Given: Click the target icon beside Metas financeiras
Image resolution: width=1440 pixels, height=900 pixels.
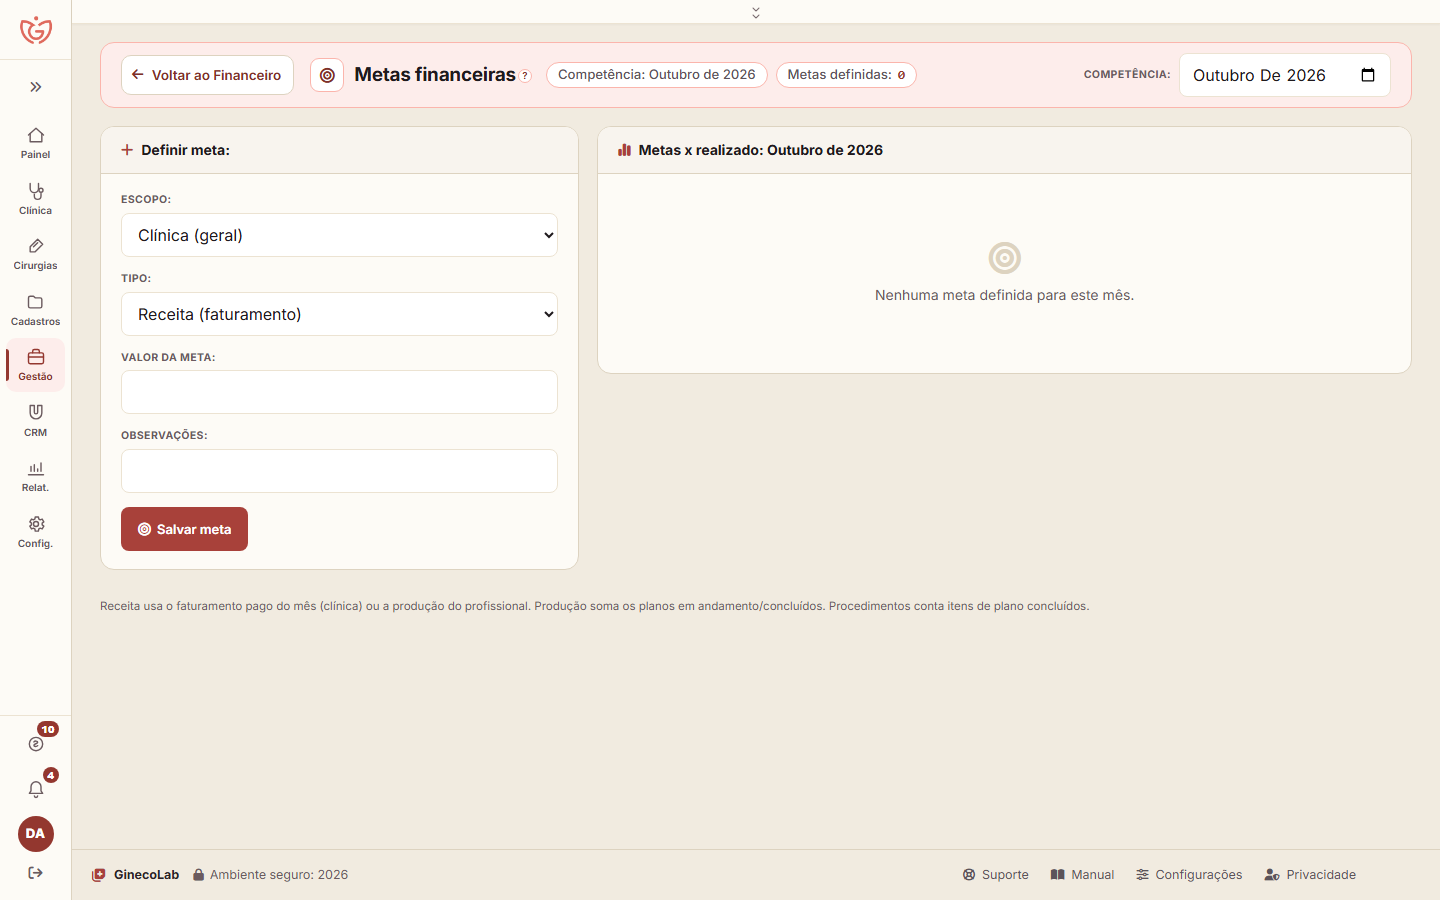Looking at the screenshot, I should click(x=327, y=75).
